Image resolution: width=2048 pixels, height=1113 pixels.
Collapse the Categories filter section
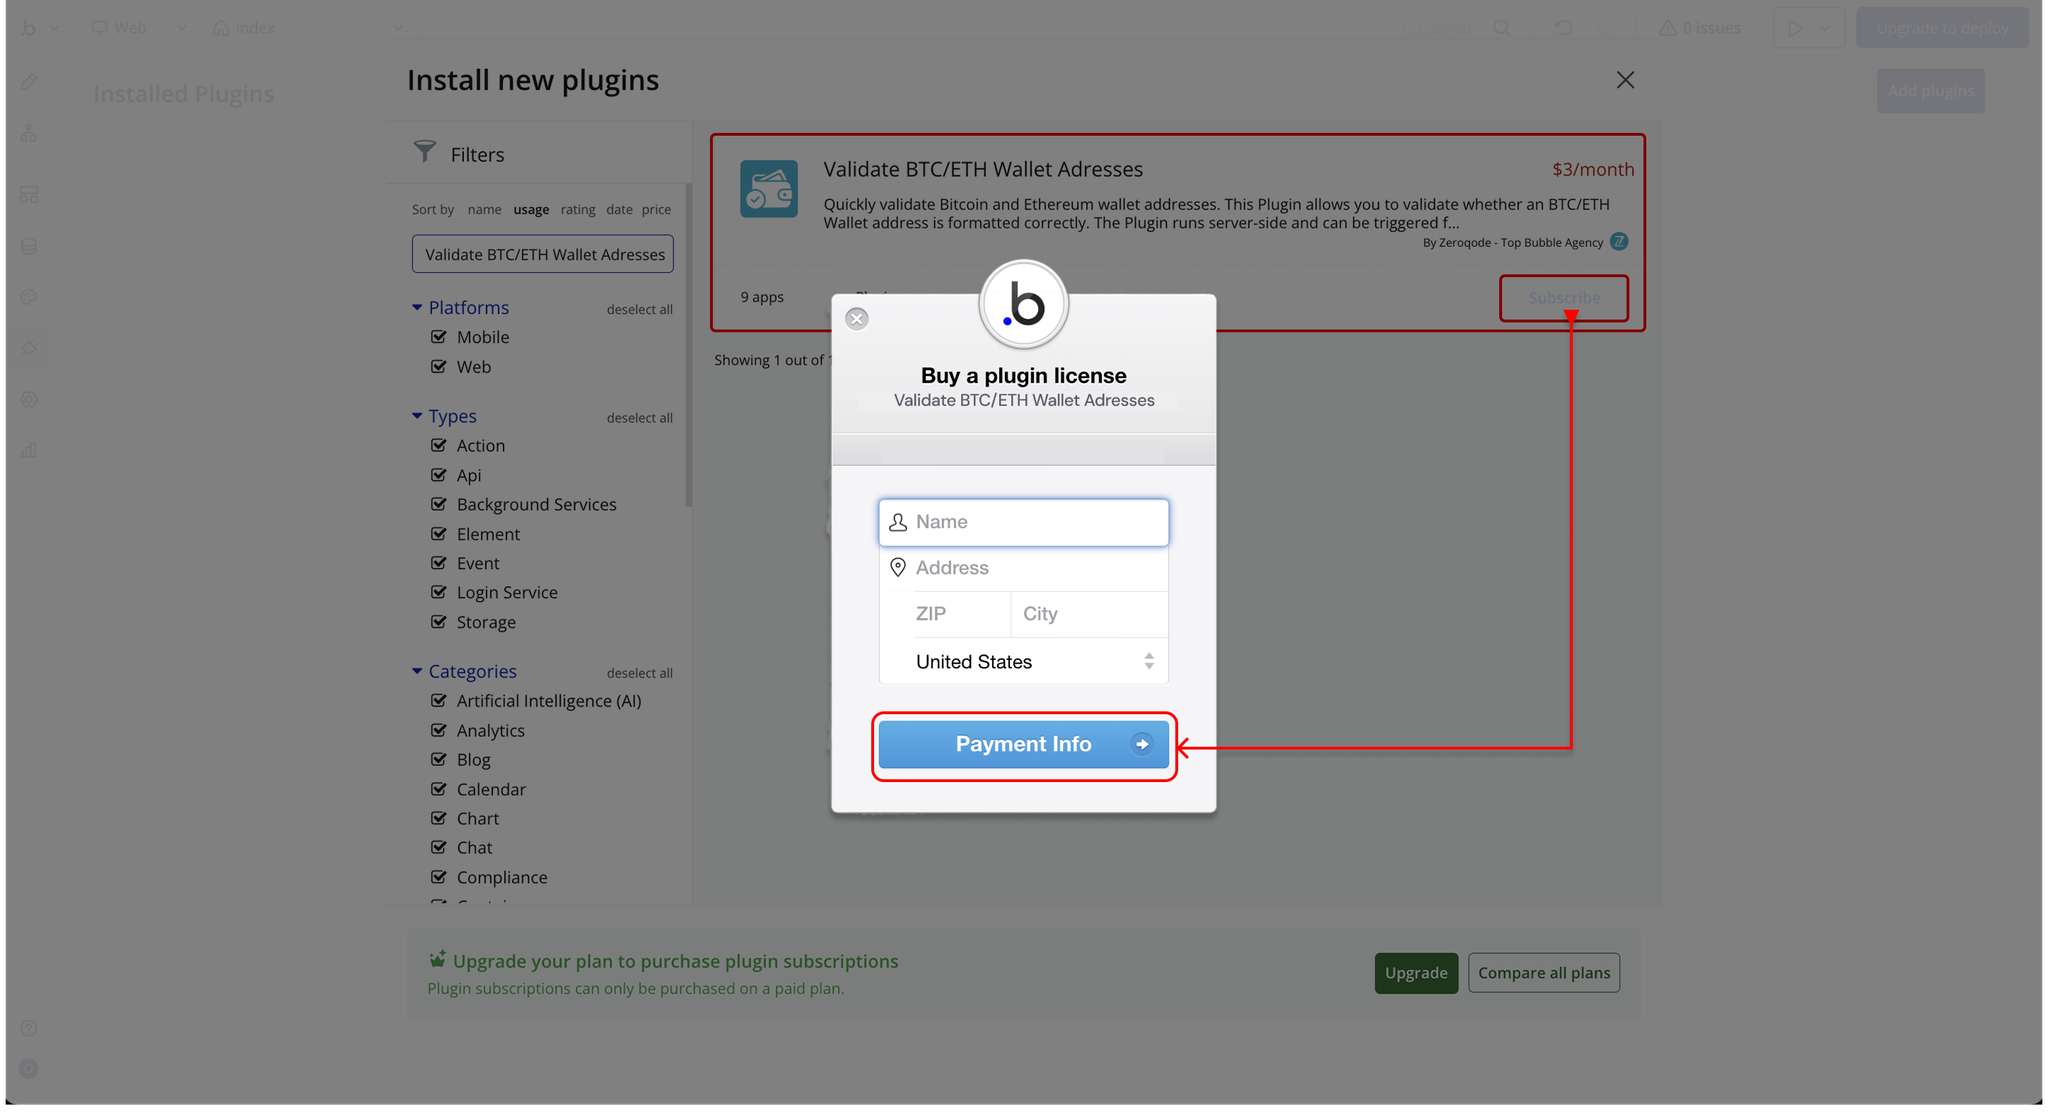417,671
